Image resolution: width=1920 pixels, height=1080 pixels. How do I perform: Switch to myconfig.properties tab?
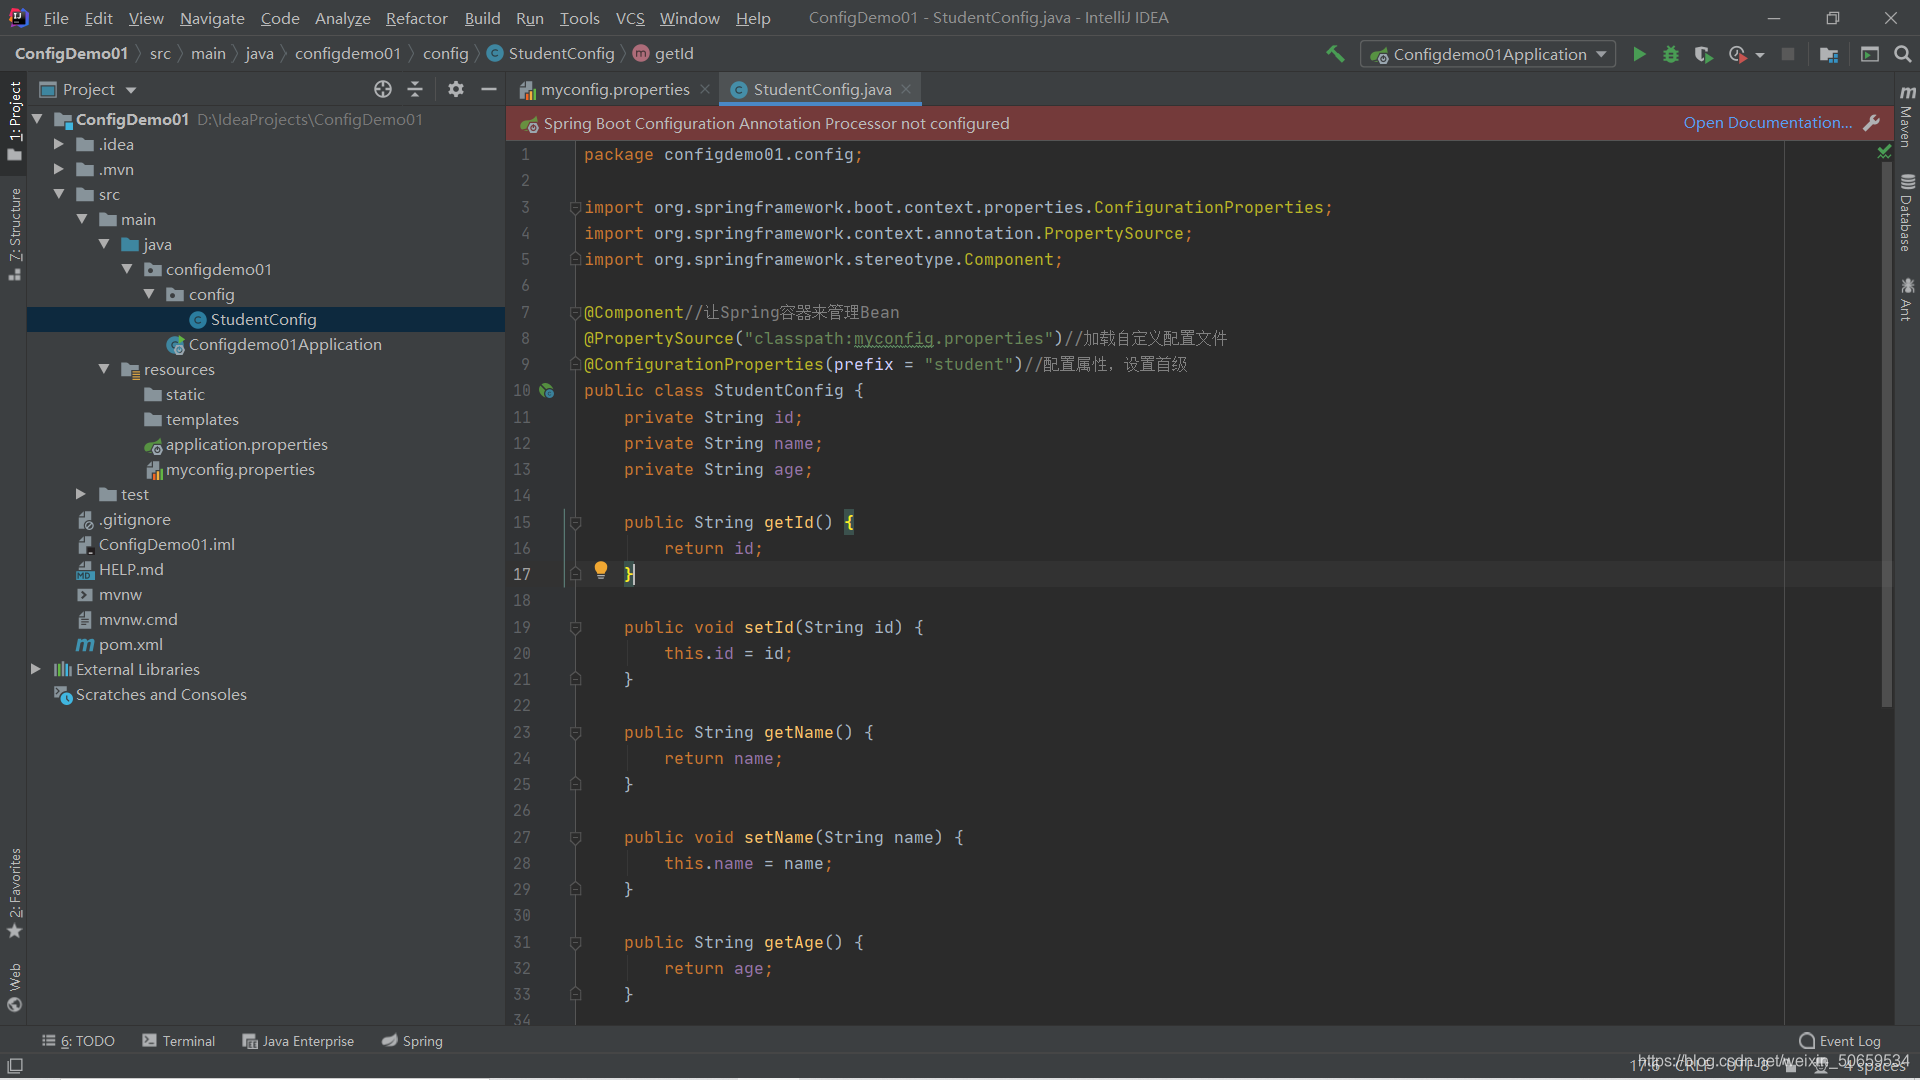609,88
